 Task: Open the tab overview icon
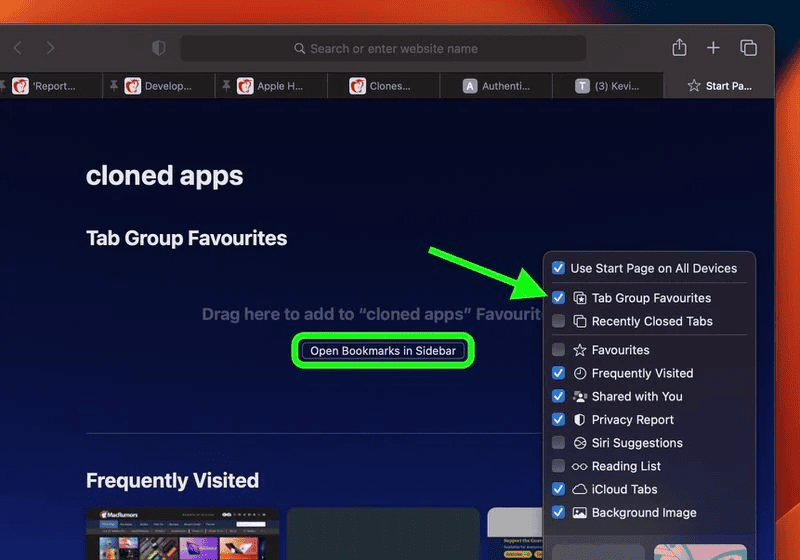748,48
